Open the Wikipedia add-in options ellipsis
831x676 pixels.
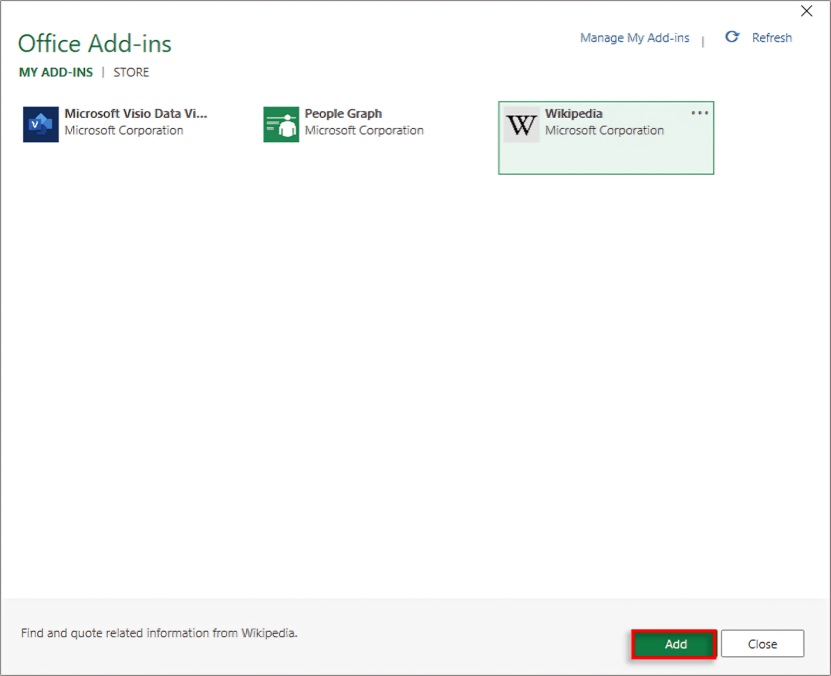click(700, 113)
